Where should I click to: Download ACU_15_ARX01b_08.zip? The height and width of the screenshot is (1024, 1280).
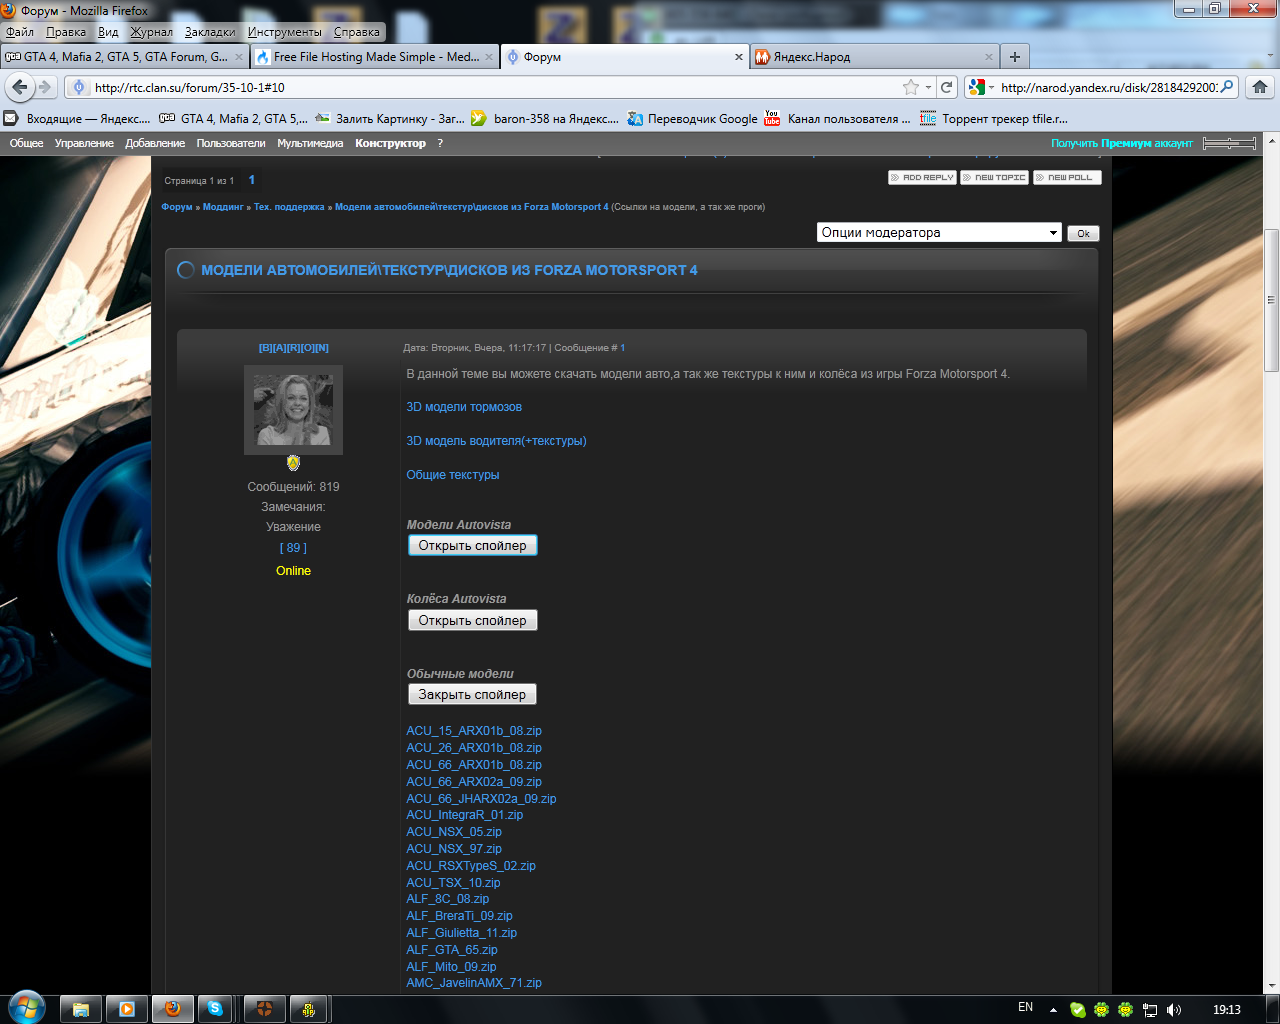tap(474, 731)
